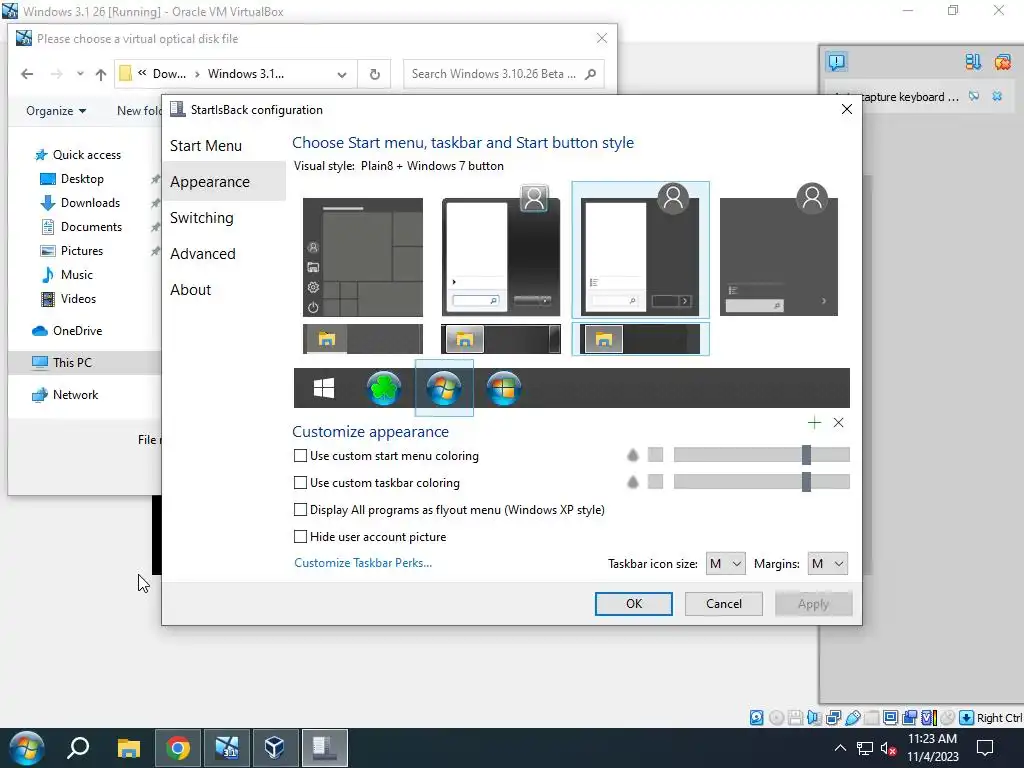Click the Apply button

coord(813,604)
